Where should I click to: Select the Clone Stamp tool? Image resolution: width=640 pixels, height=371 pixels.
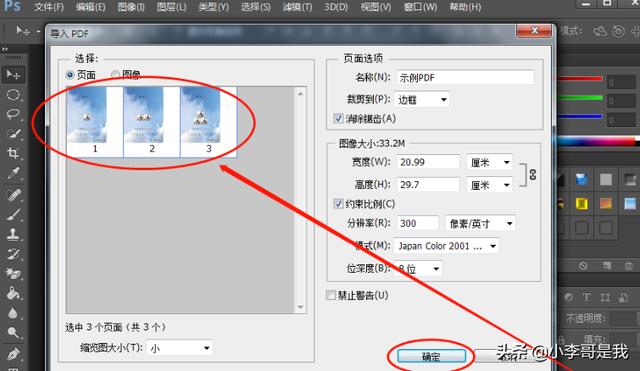point(13,234)
